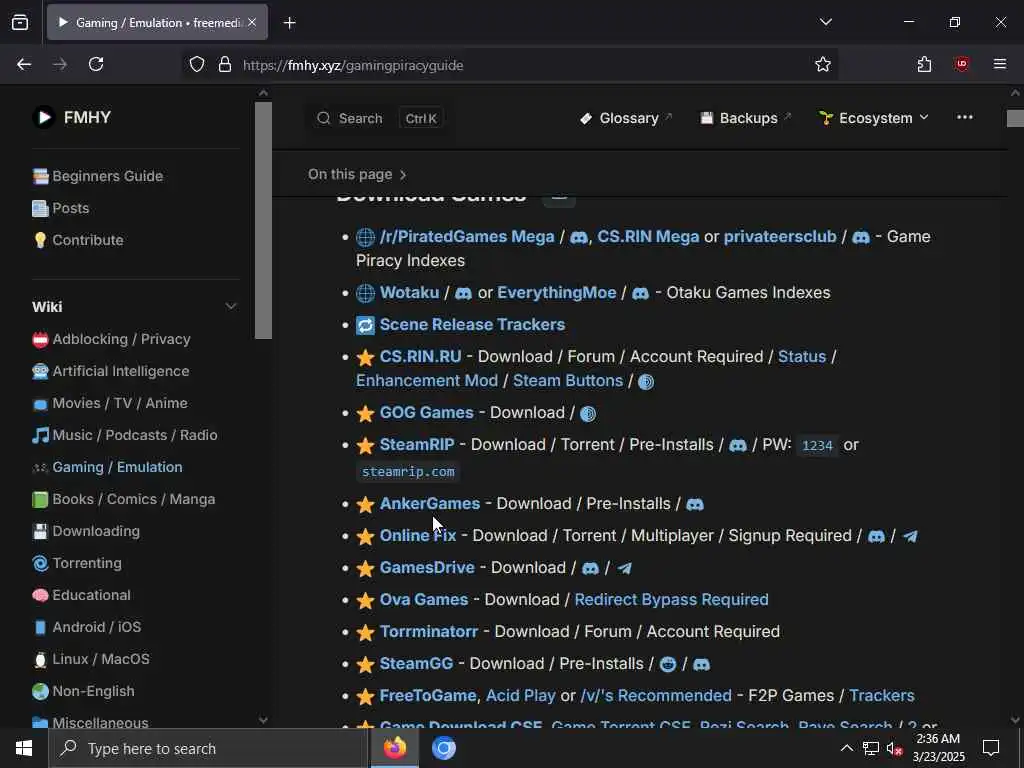Open Movies / TV / Anime section

point(110,403)
